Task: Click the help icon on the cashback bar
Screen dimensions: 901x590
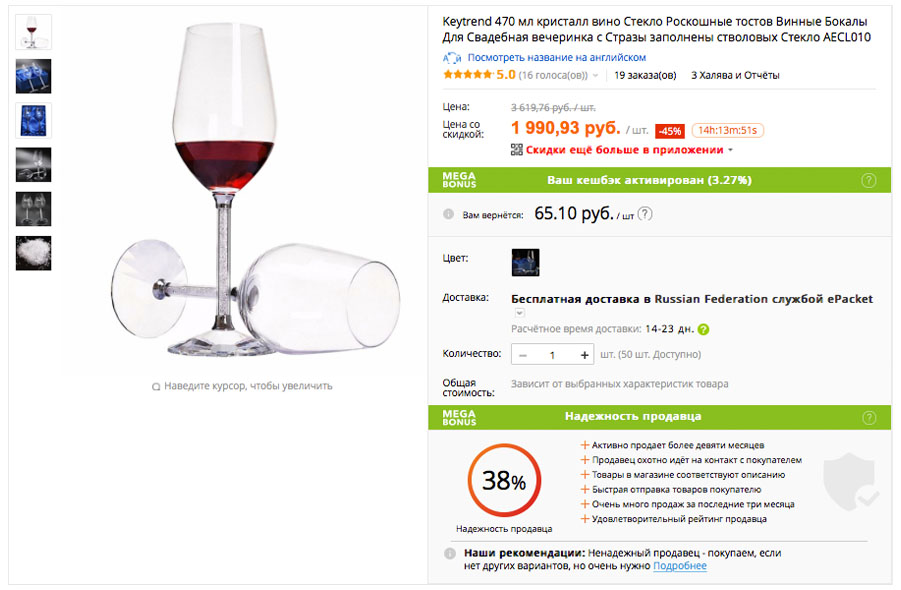Action: [869, 181]
